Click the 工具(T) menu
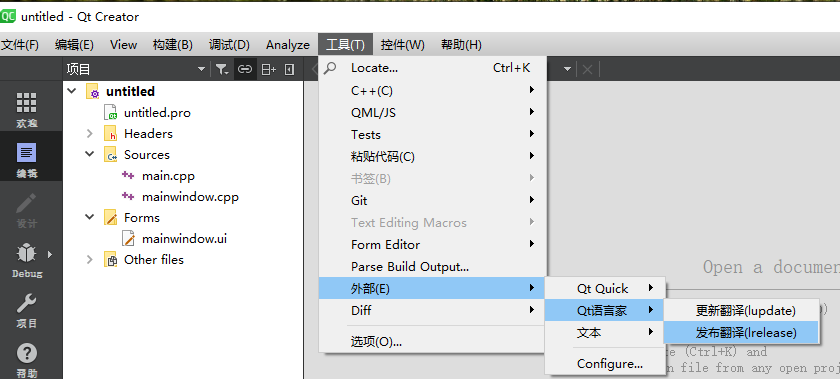 pyautogui.click(x=346, y=45)
